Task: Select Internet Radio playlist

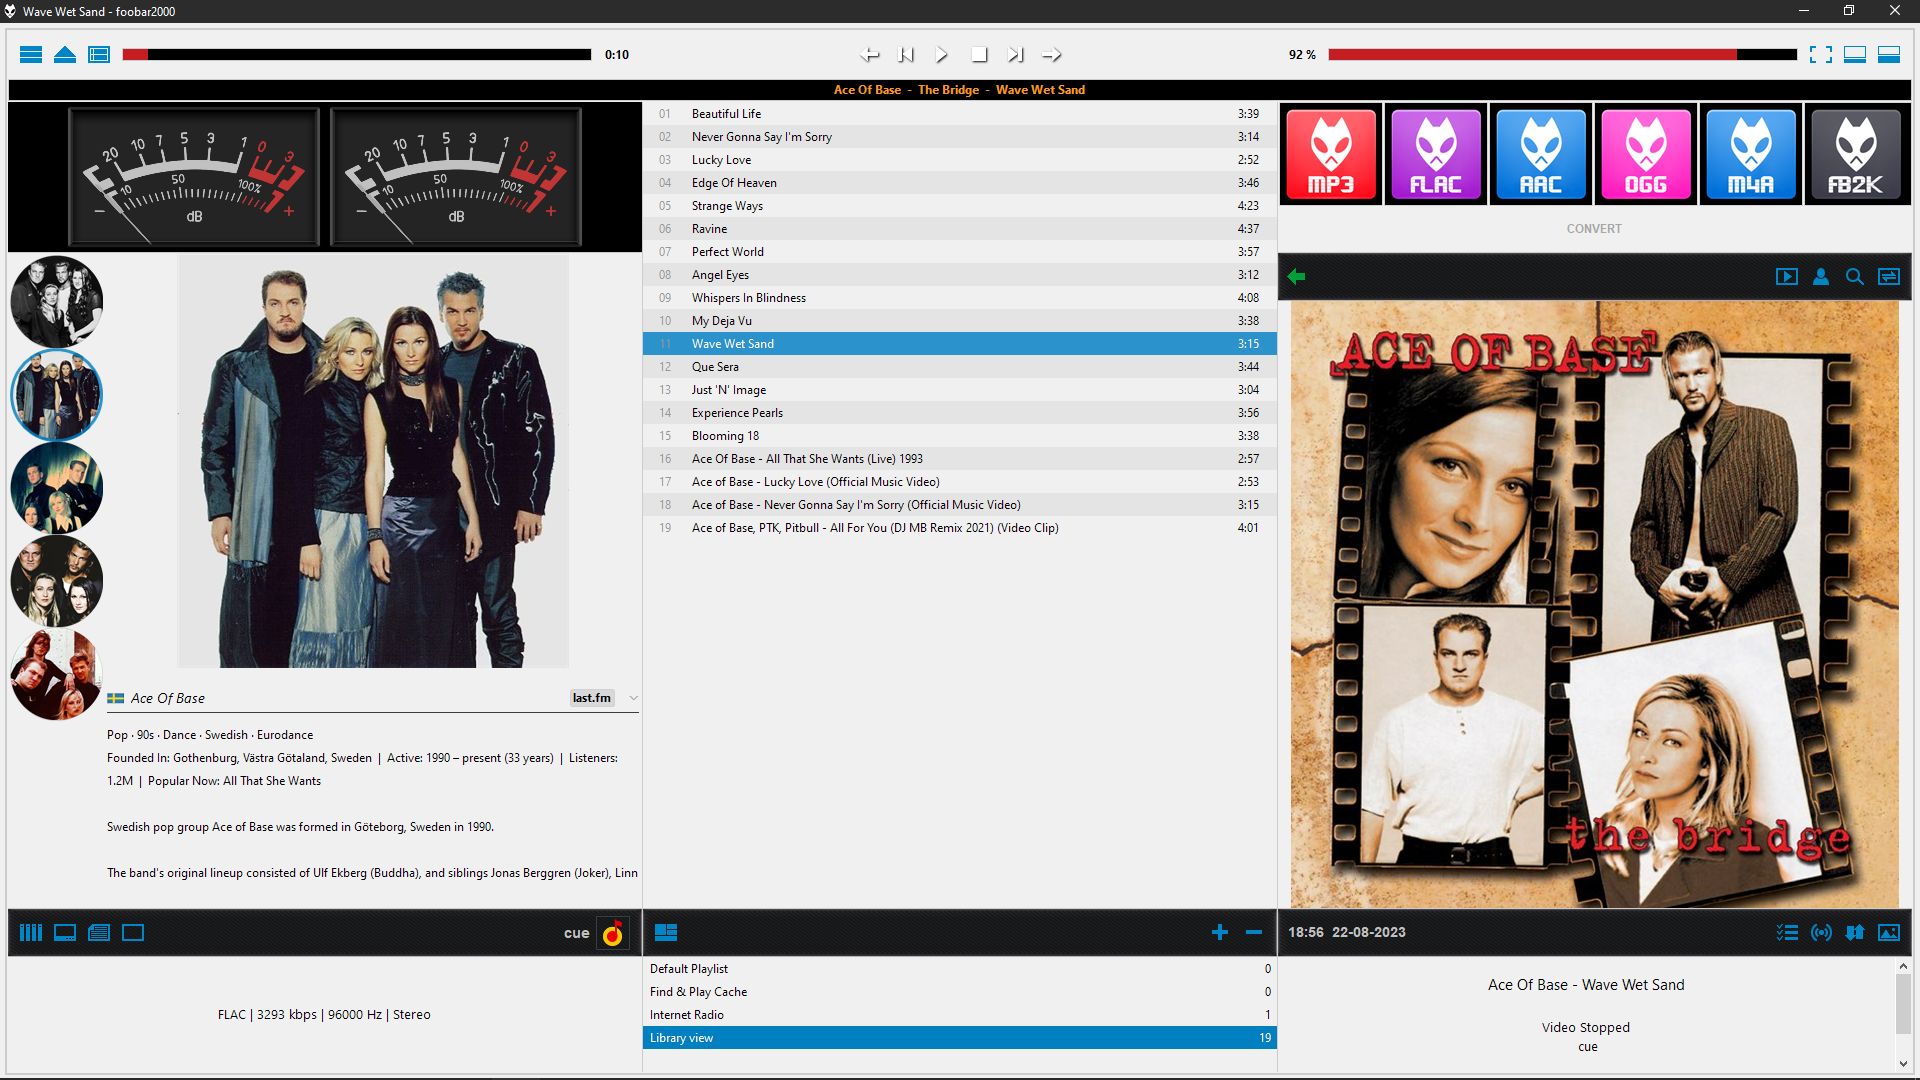Action: click(687, 1014)
